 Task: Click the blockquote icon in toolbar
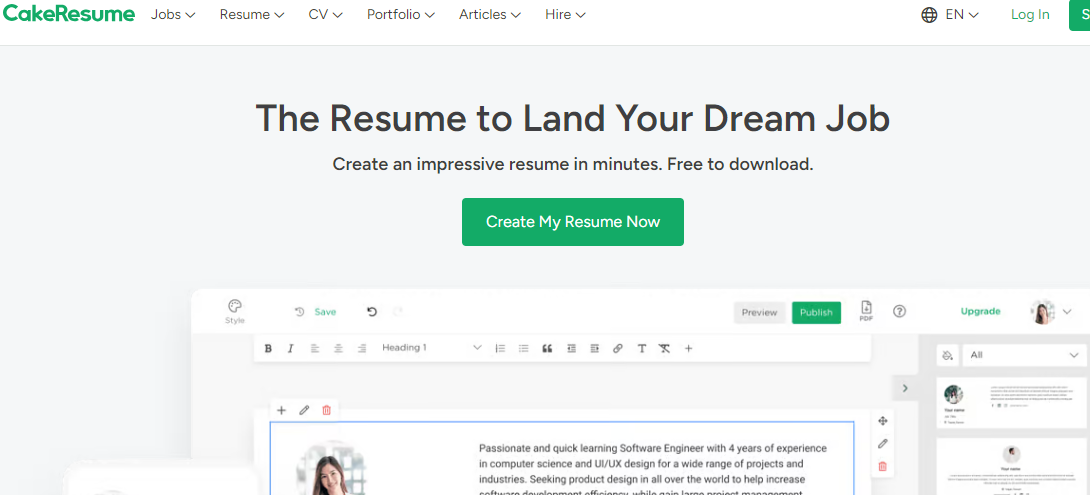(x=547, y=348)
